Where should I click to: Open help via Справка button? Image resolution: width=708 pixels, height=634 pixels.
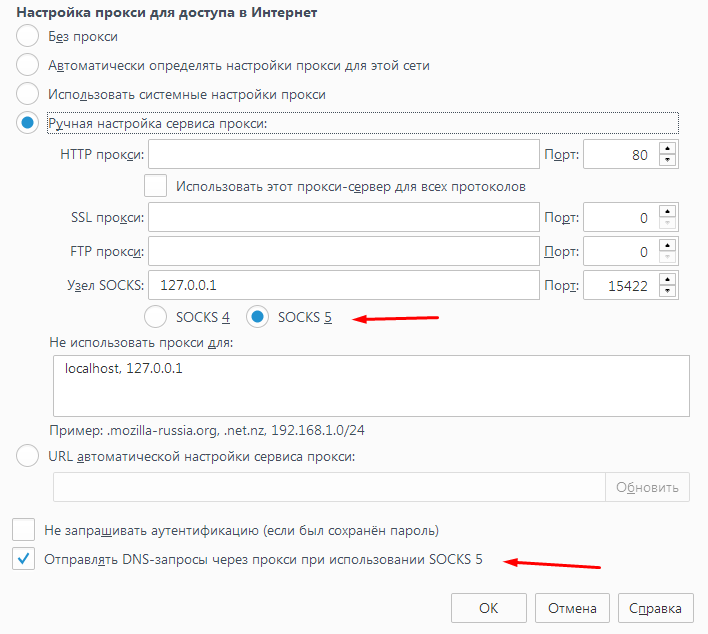[656, 608]
